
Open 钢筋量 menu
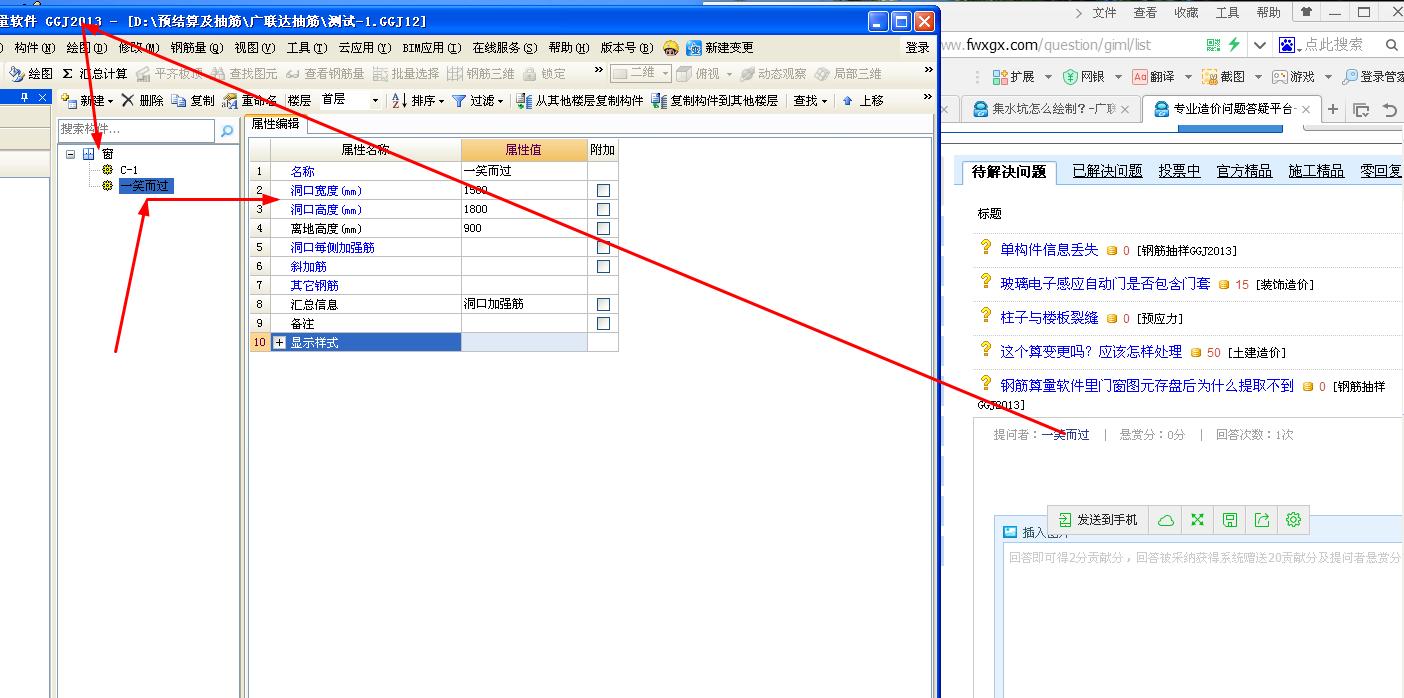pos(196,47)
